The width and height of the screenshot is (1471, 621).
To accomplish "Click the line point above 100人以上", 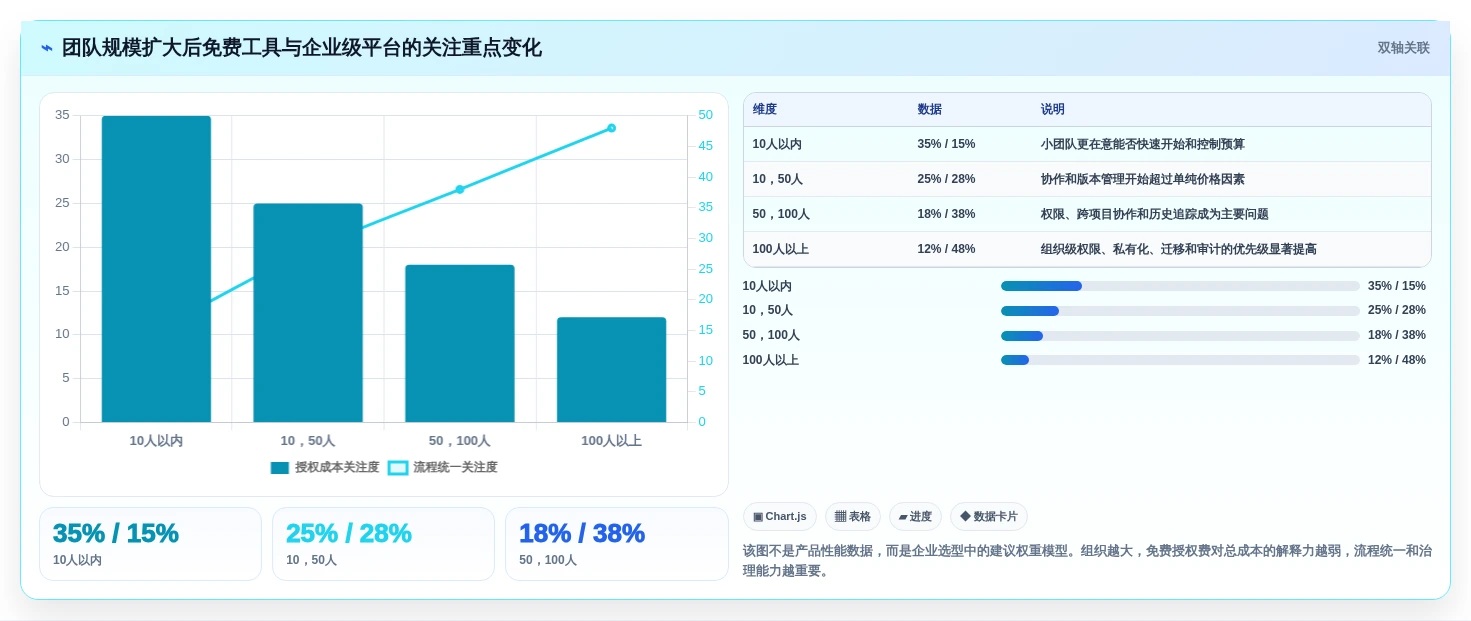I will [x=611, y=128].
